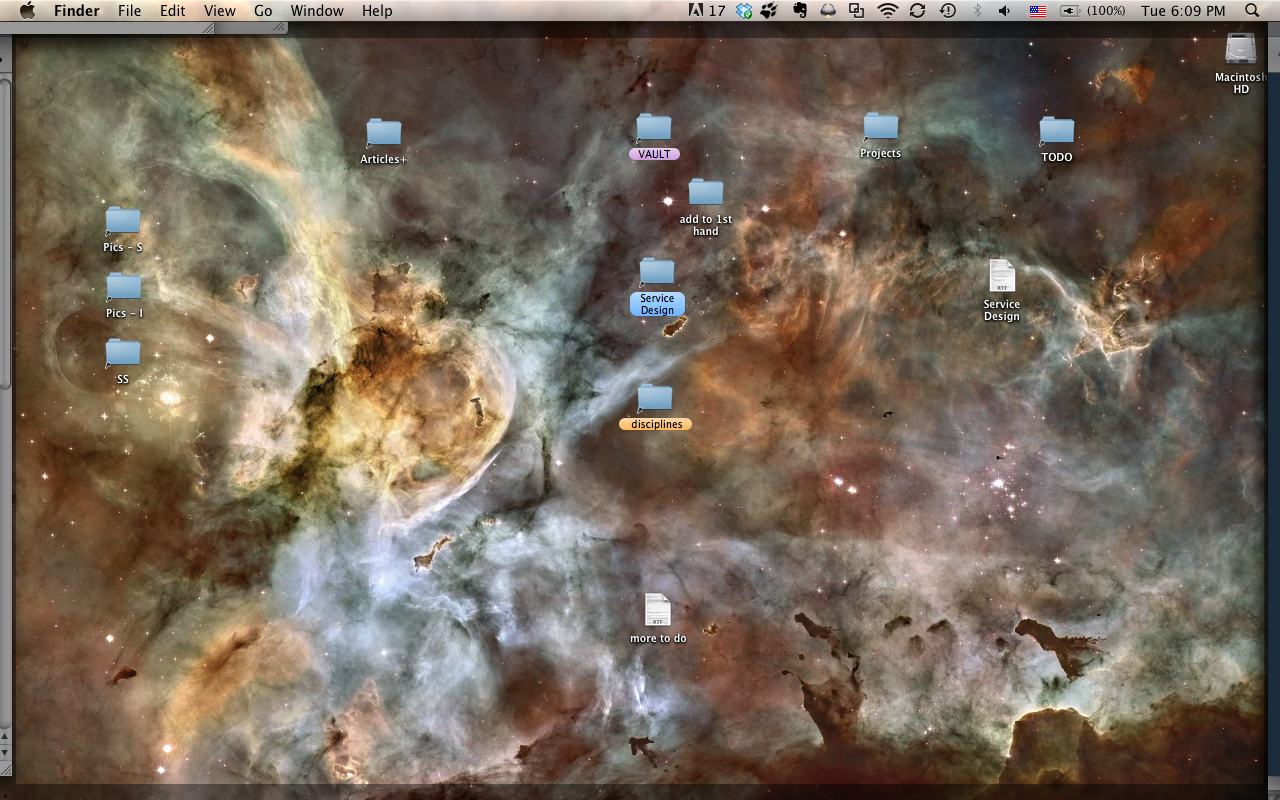The image size is (1280, 800).
Task: Open the Time Machine status menu
Action: [948, 11]
